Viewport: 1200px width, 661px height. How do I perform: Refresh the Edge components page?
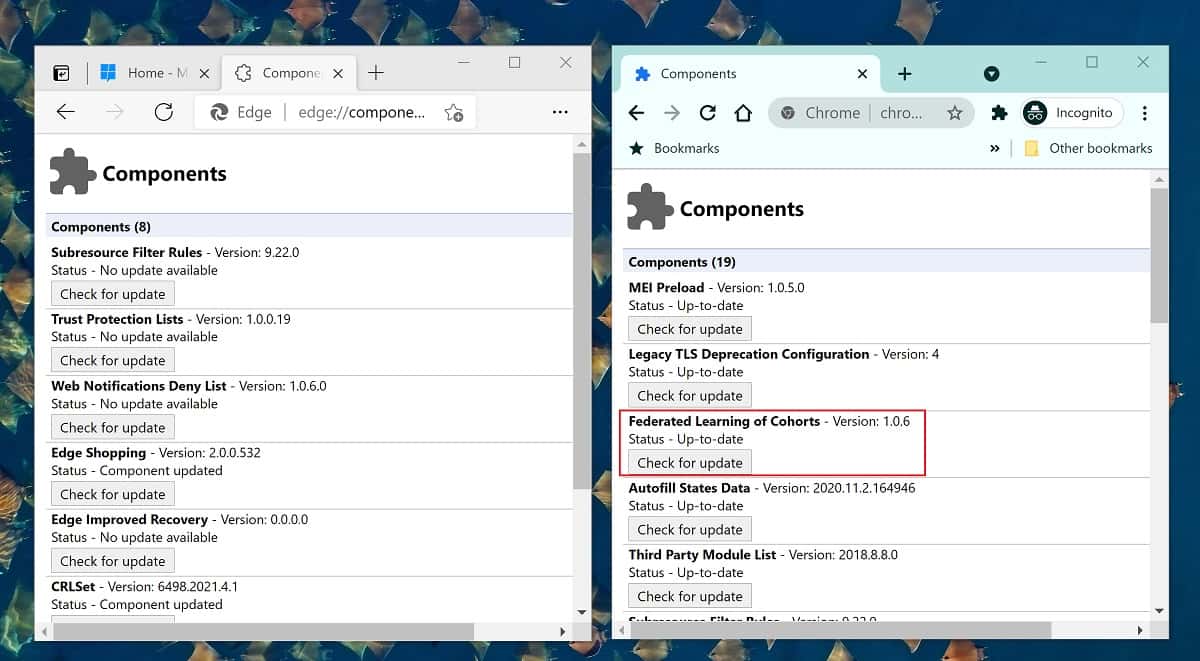pyautogui.click(x=164, y=112)
